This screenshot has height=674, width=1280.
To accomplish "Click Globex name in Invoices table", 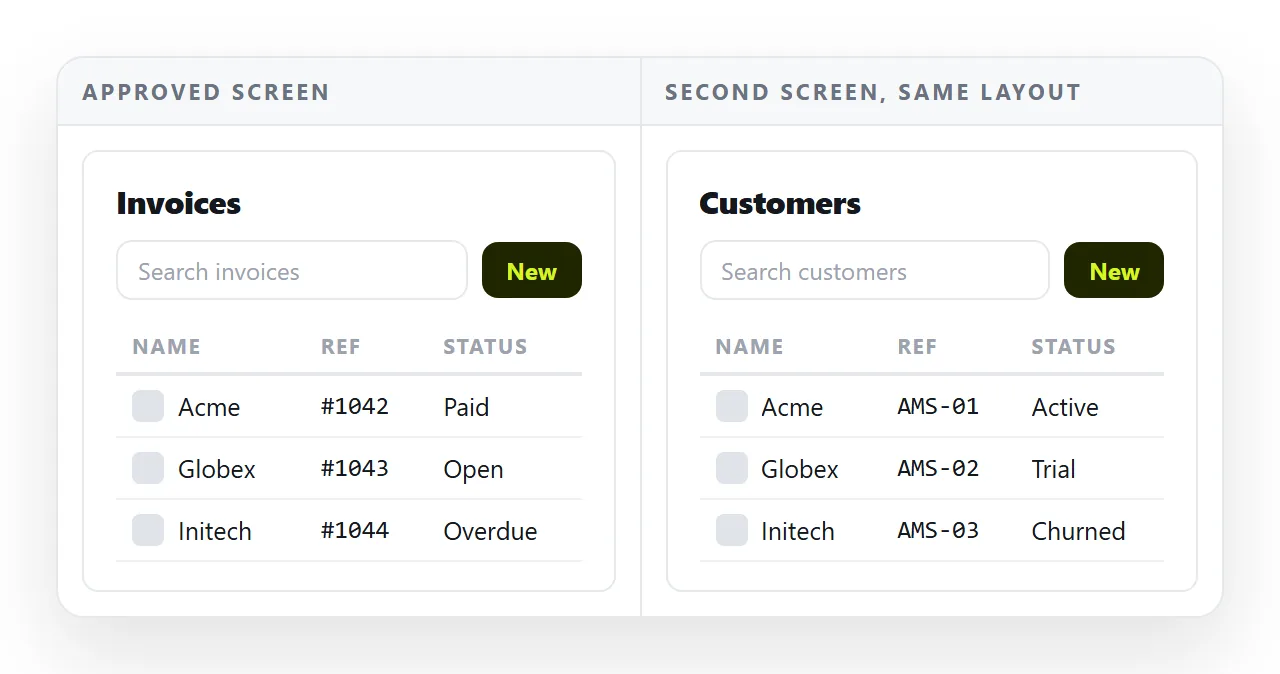I will coord(217,469).
